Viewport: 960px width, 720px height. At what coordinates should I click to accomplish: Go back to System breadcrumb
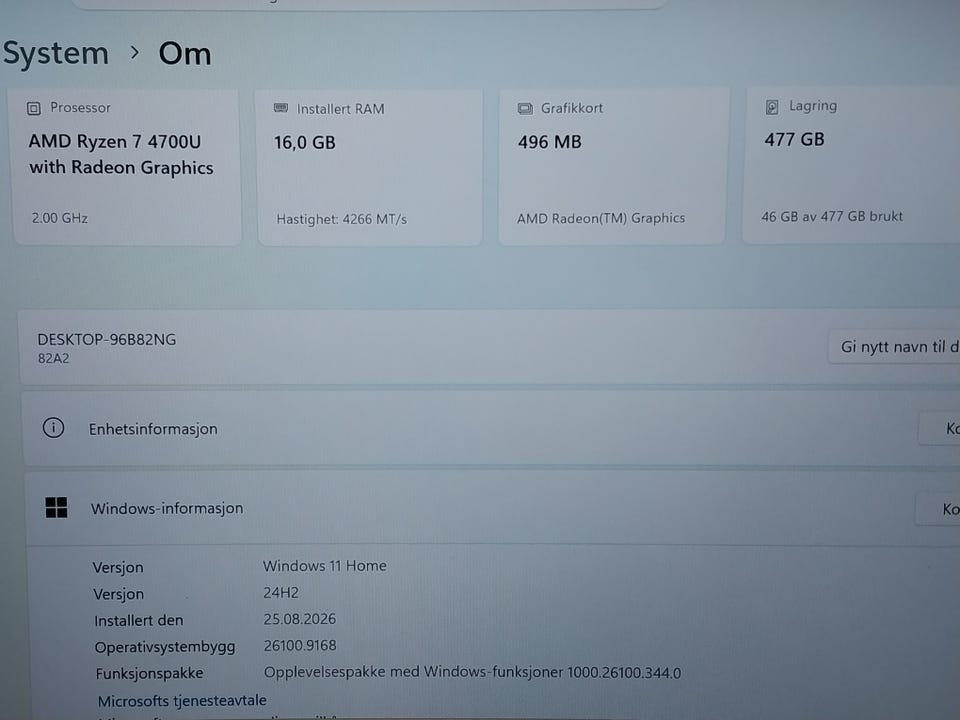(x=56, y=53)
